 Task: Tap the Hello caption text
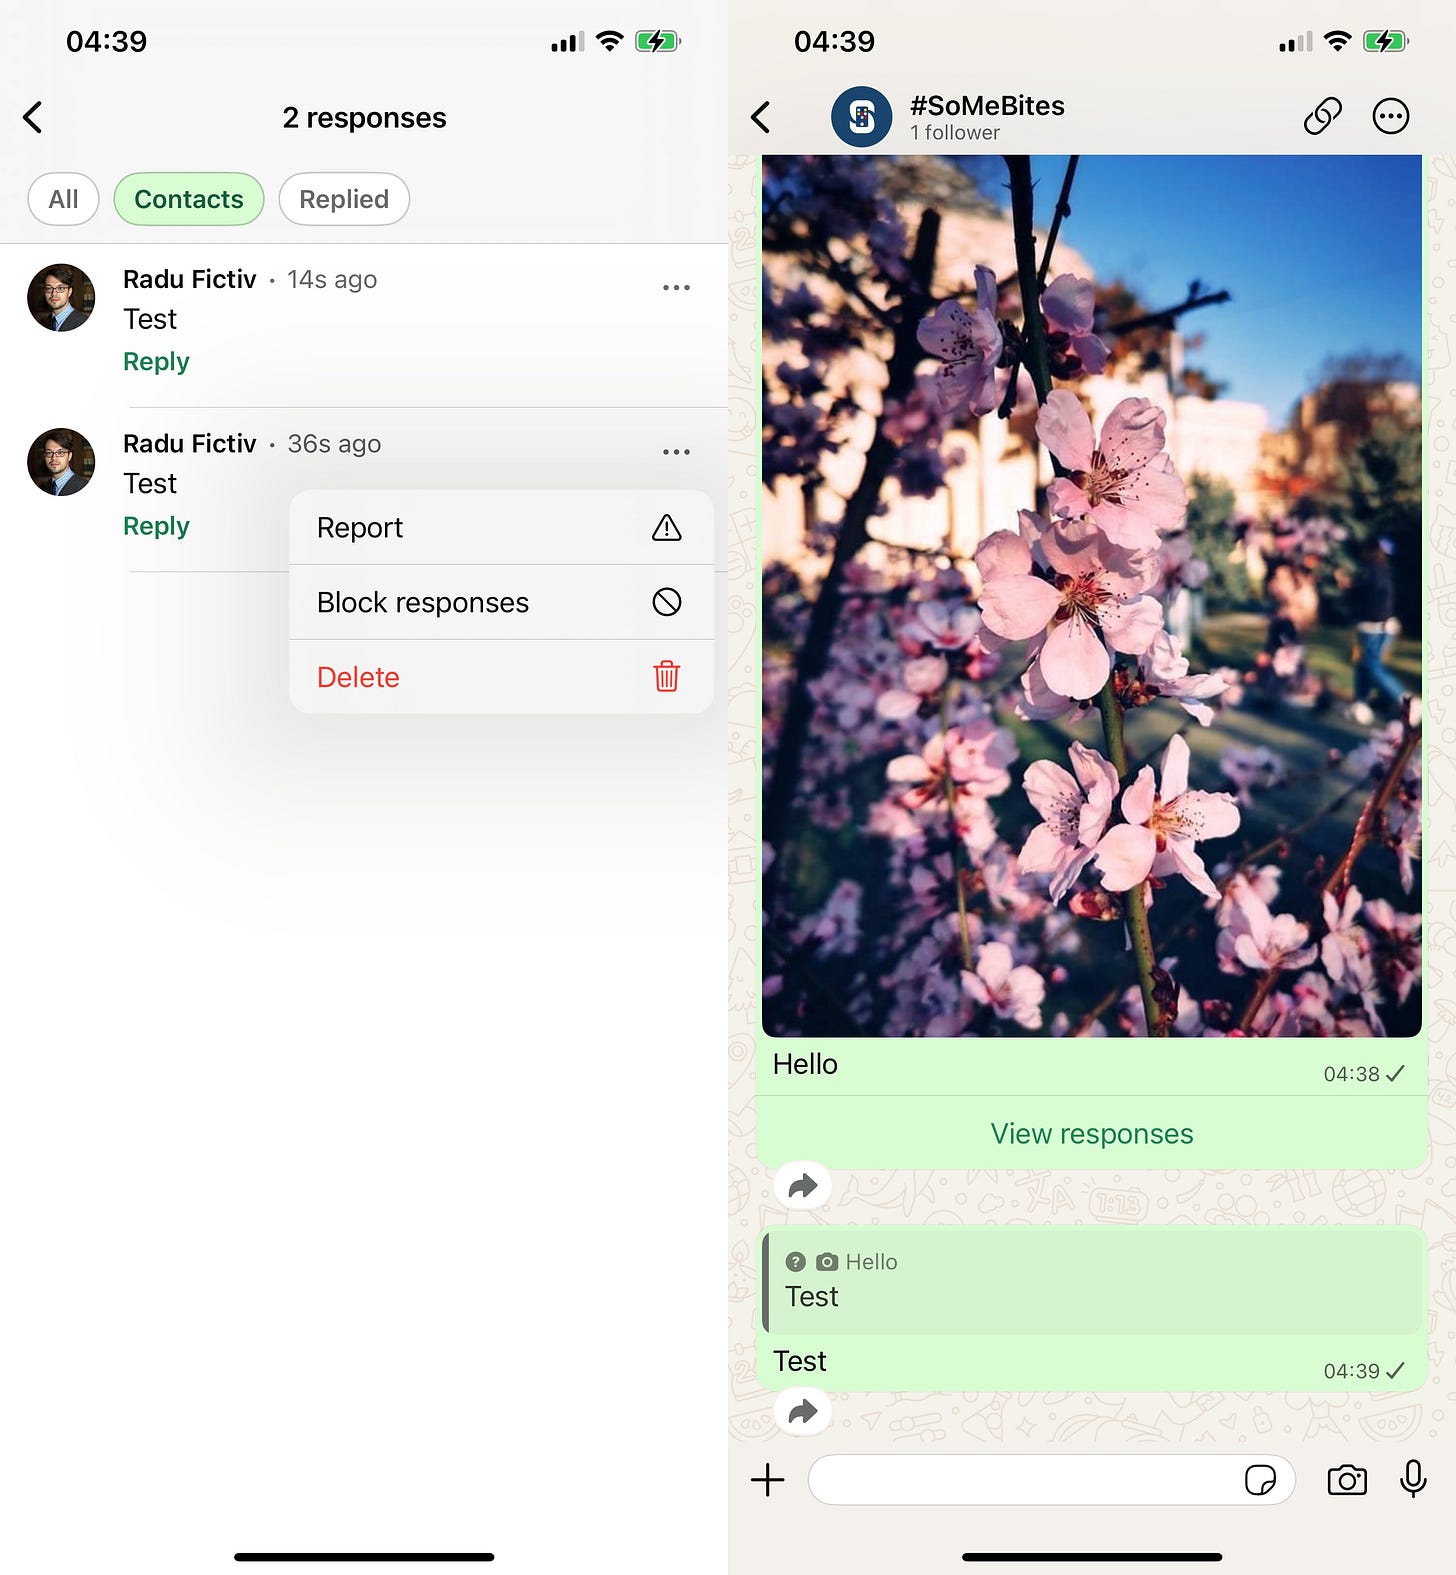[x=805, y=1064]
